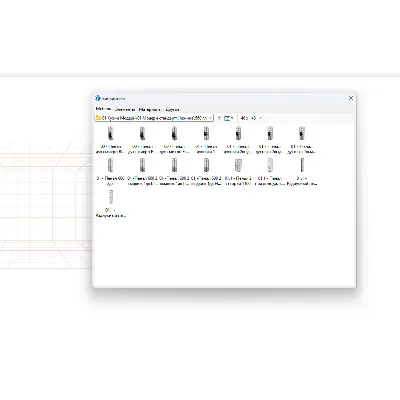Select the fourth cabinet thumbnail in the second row
Viewport: 400px width, 400px height.
[206, 165]
